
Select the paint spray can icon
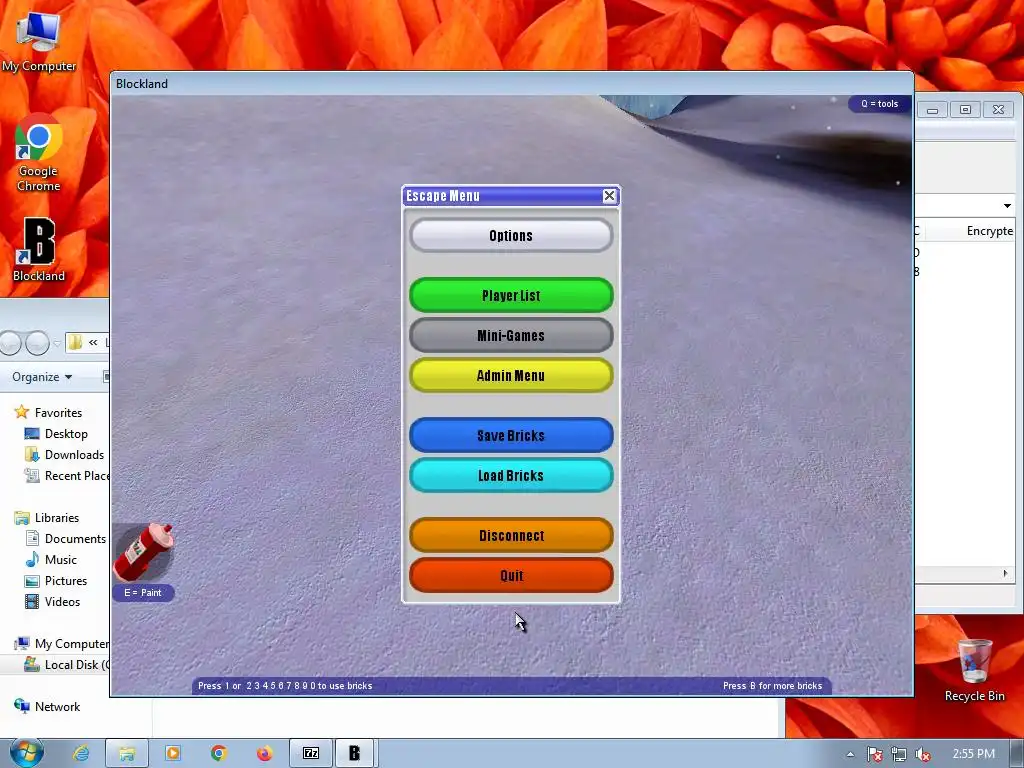(143, 552)
